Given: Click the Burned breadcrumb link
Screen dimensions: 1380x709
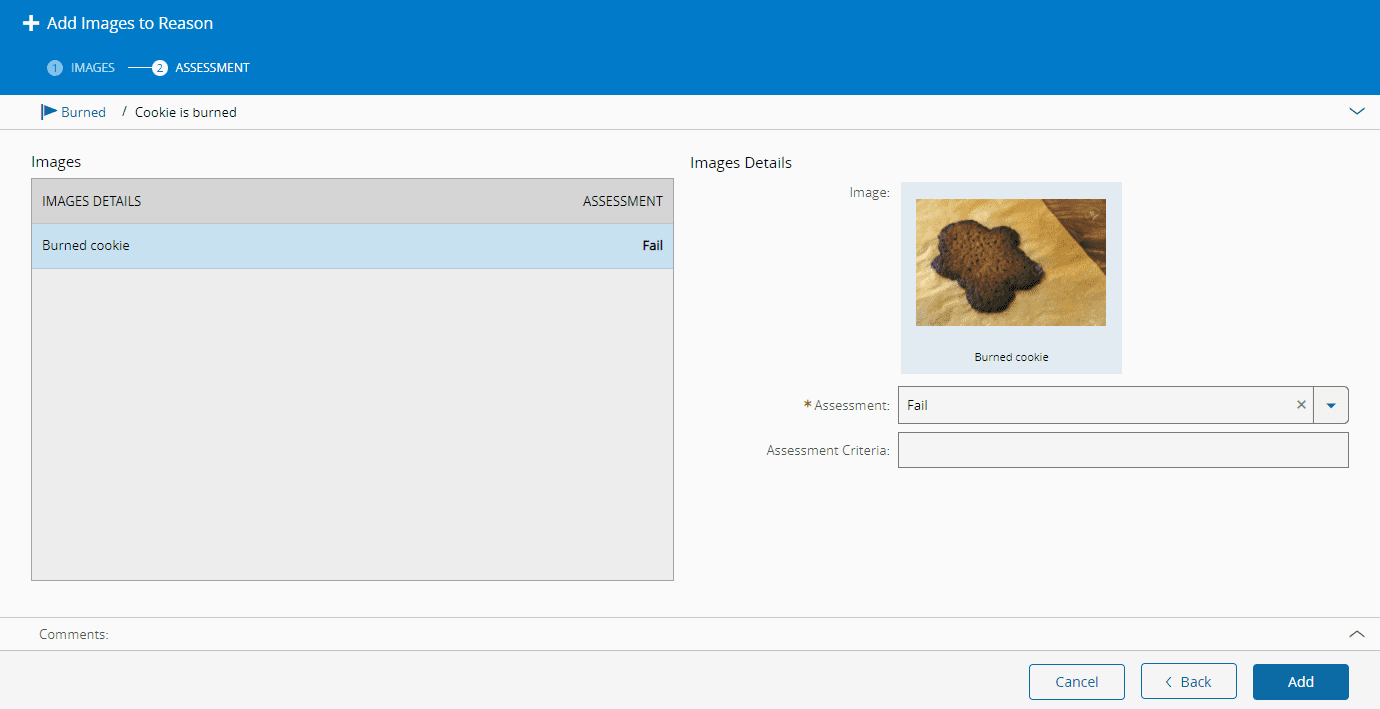Looking at the screenshot, I should [x=83, y=112].
